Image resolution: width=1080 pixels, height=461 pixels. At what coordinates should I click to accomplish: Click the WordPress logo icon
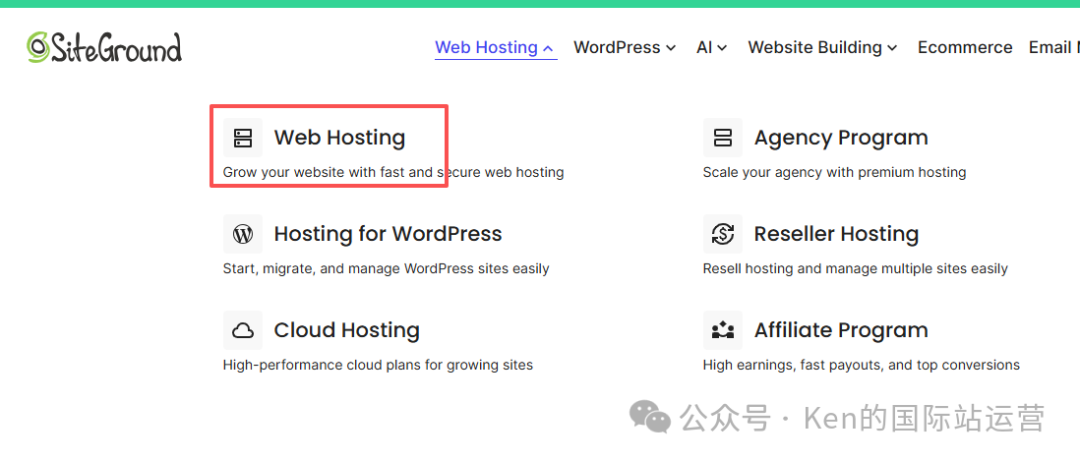tap(242, 234)
